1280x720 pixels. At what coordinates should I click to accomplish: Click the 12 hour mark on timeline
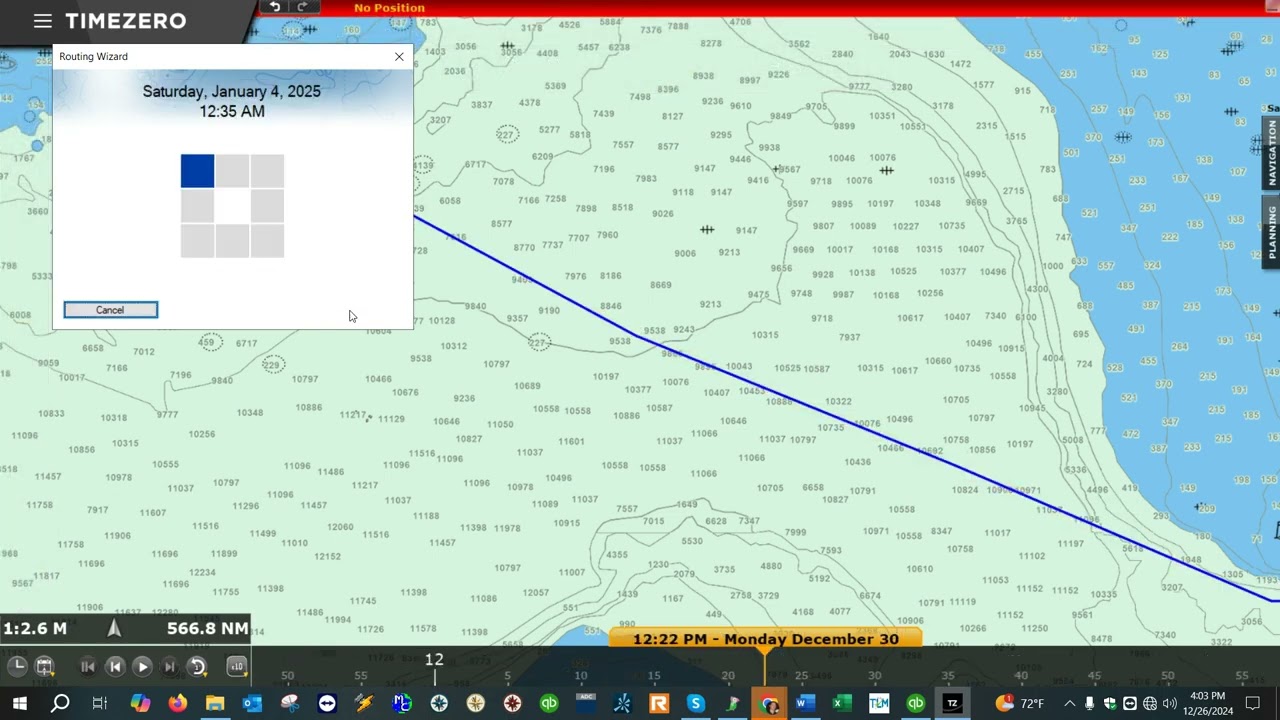[434, 660]
